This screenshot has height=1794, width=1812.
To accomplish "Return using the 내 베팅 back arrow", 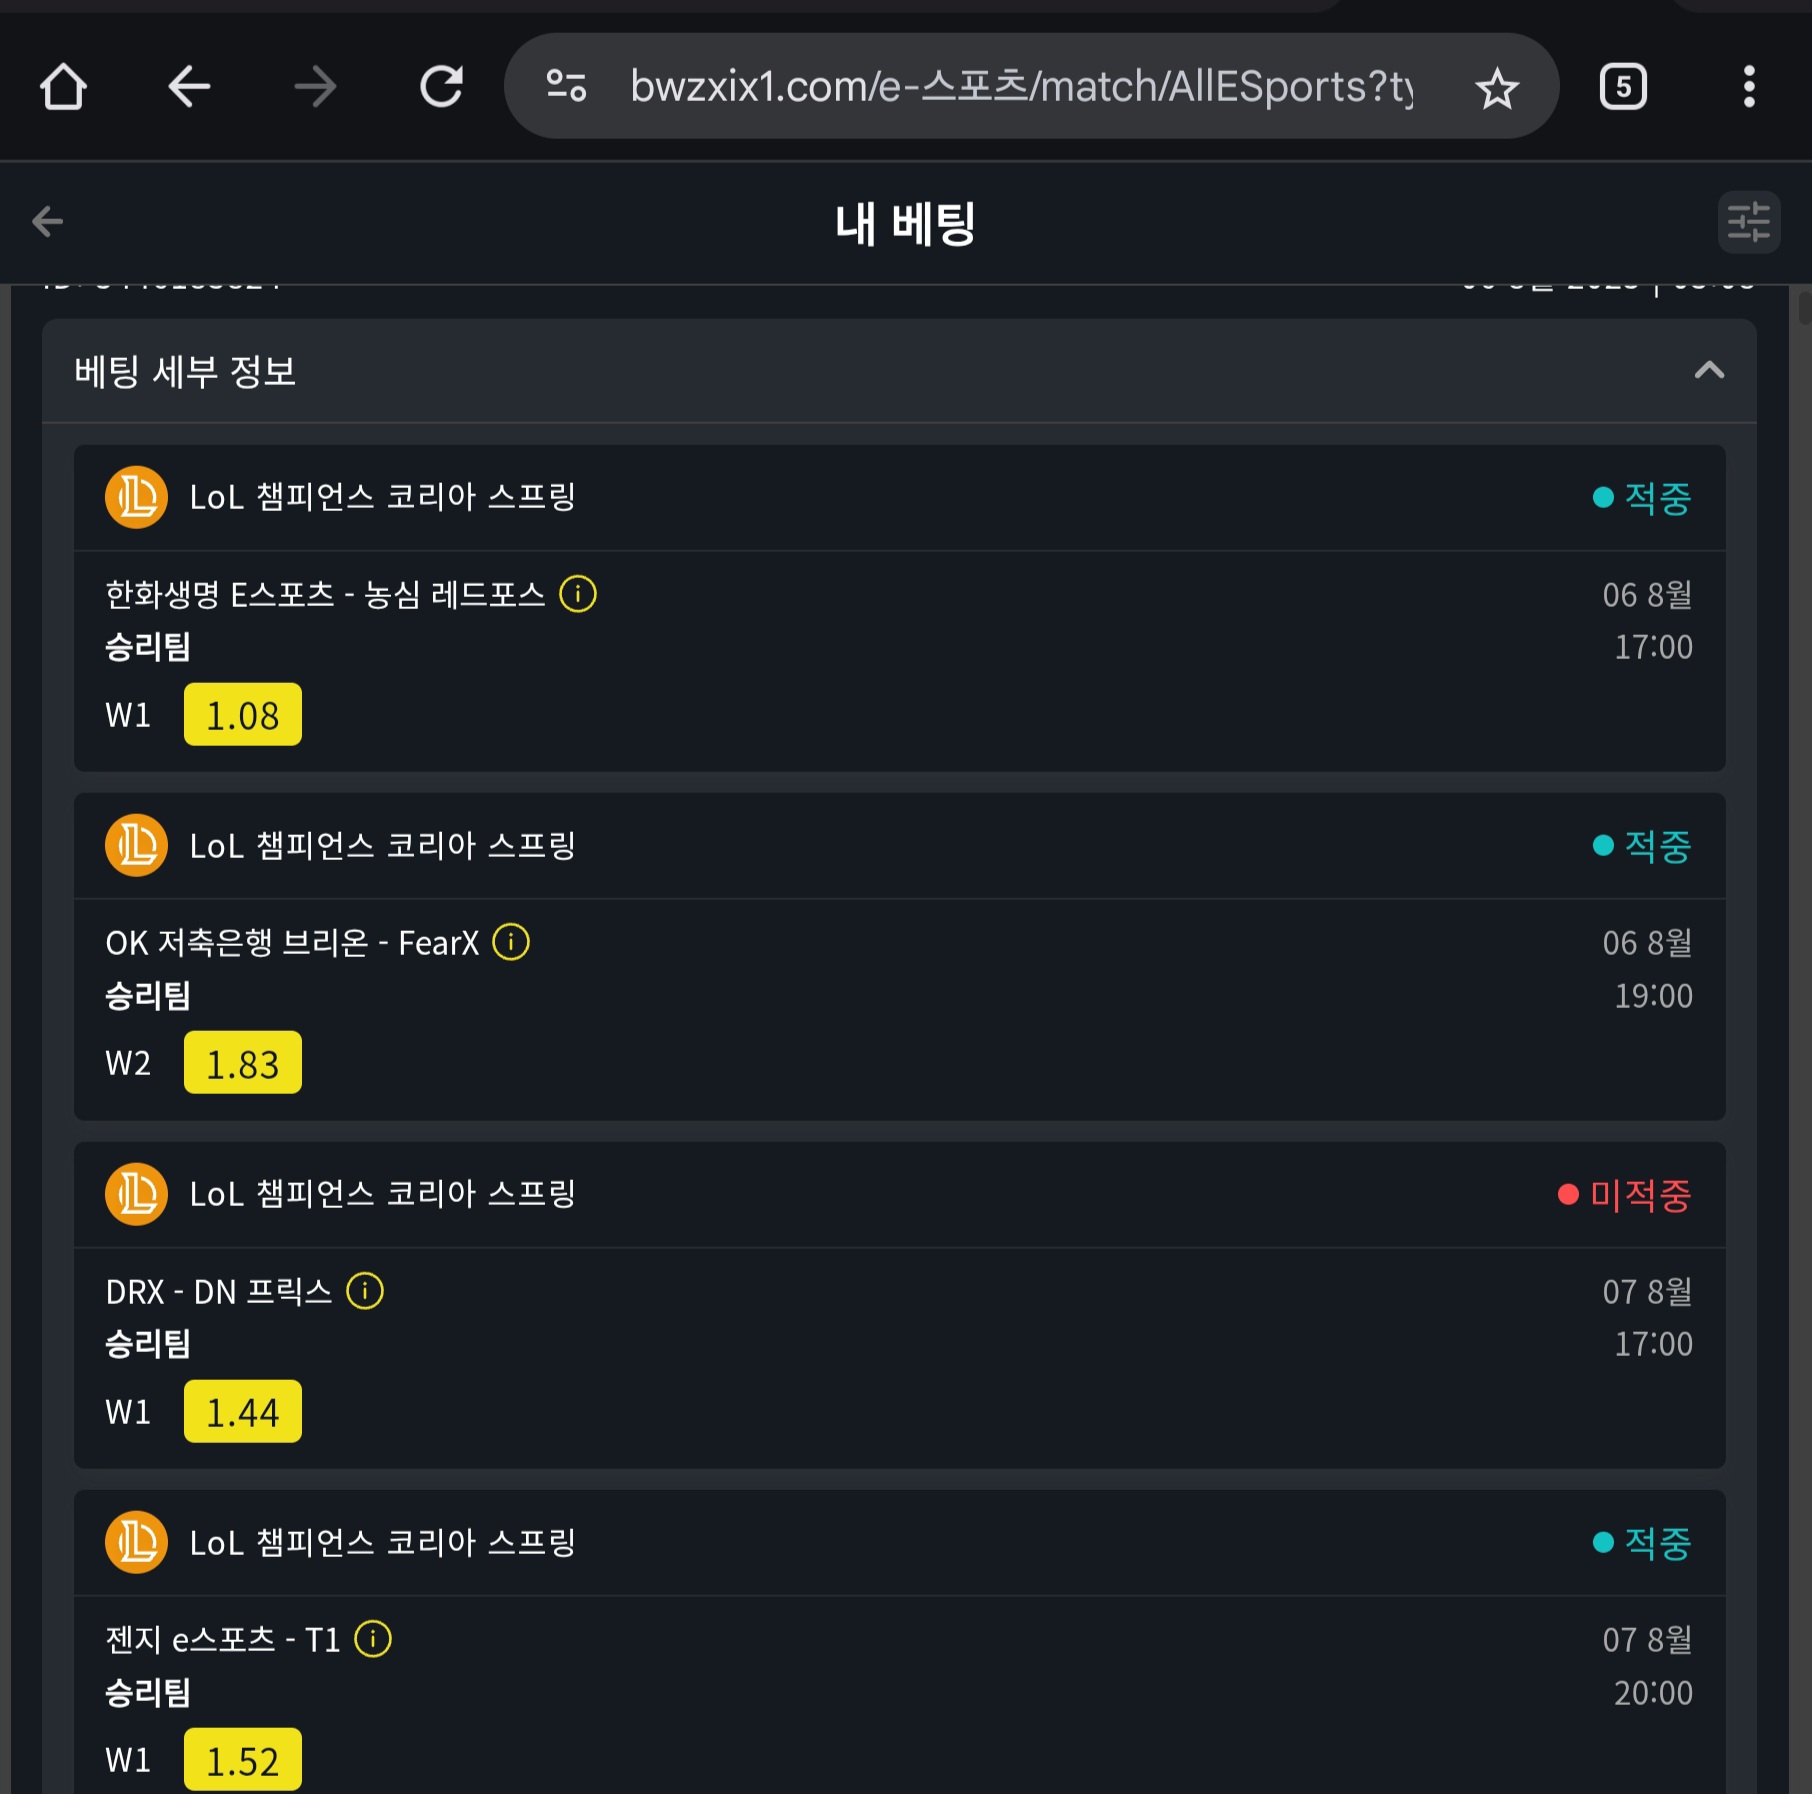I will click(47, 221).
